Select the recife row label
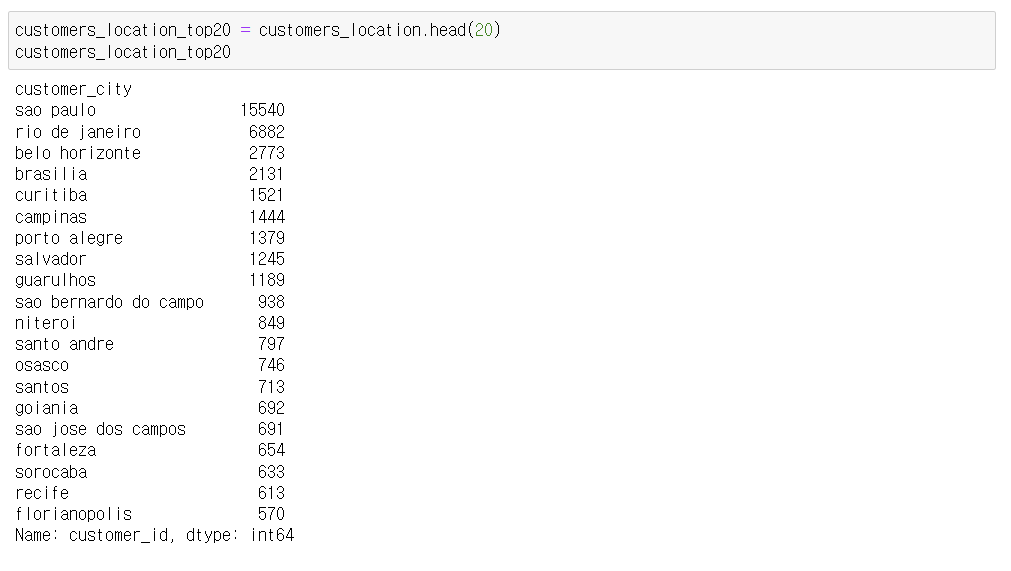 tap(42, 493)
